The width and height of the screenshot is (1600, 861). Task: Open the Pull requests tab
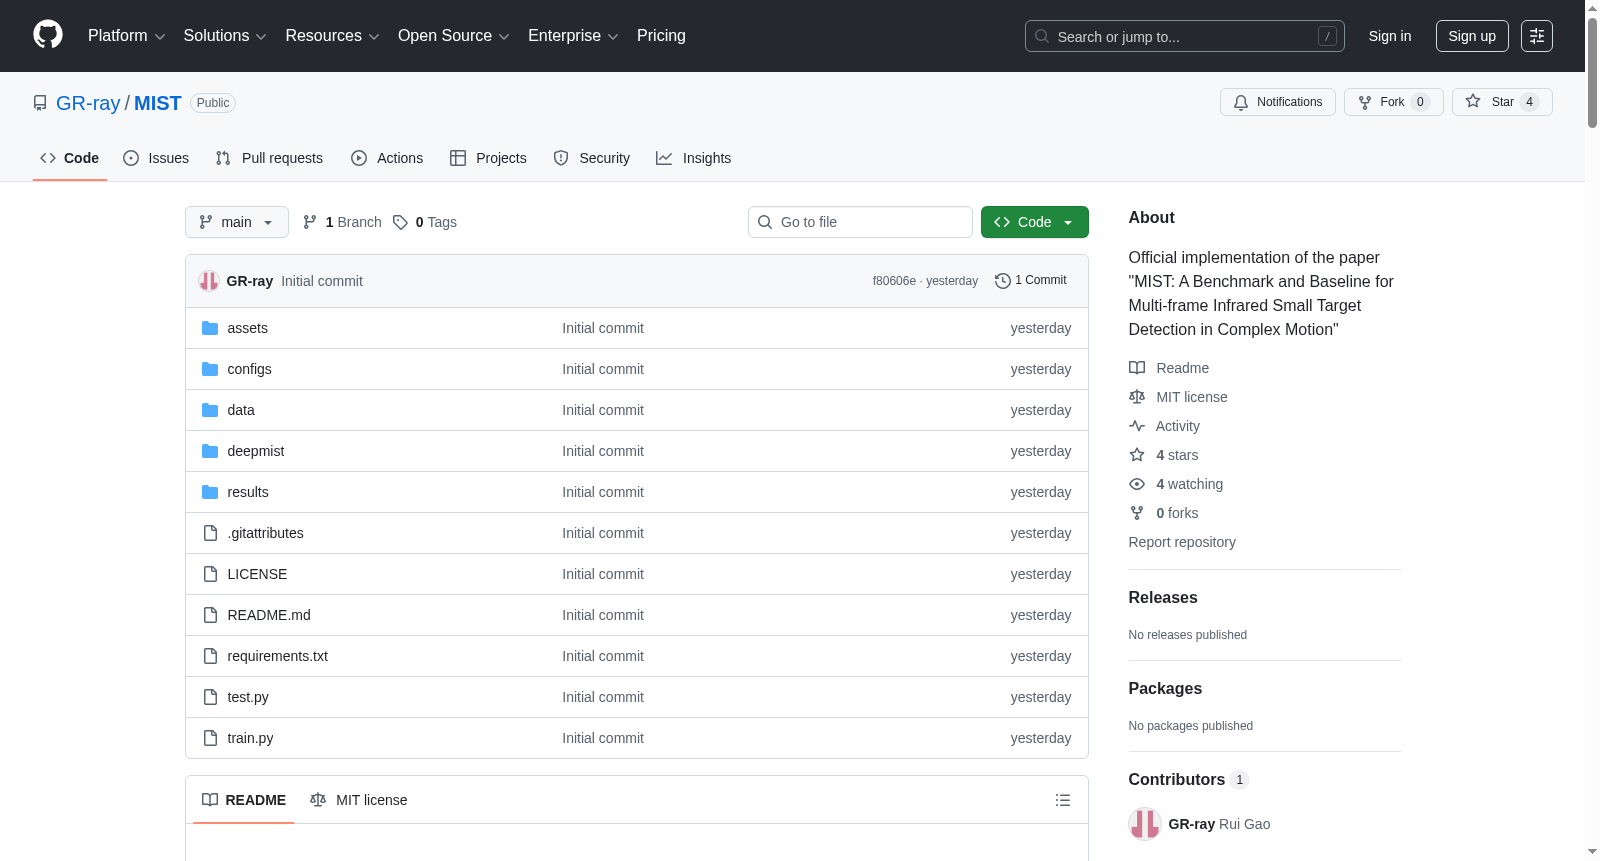269,158
